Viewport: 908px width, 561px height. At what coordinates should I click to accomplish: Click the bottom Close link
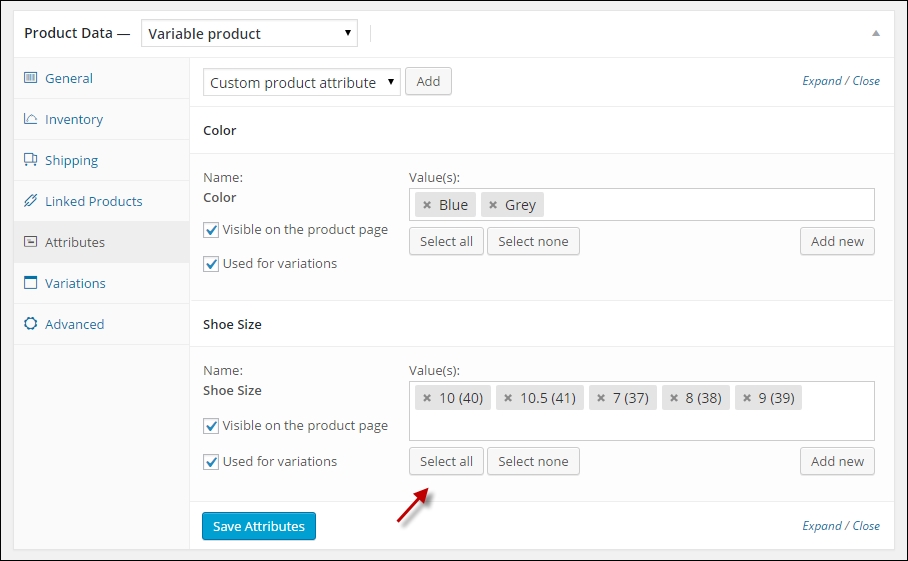pyautogui.click(x=866, y=526)
